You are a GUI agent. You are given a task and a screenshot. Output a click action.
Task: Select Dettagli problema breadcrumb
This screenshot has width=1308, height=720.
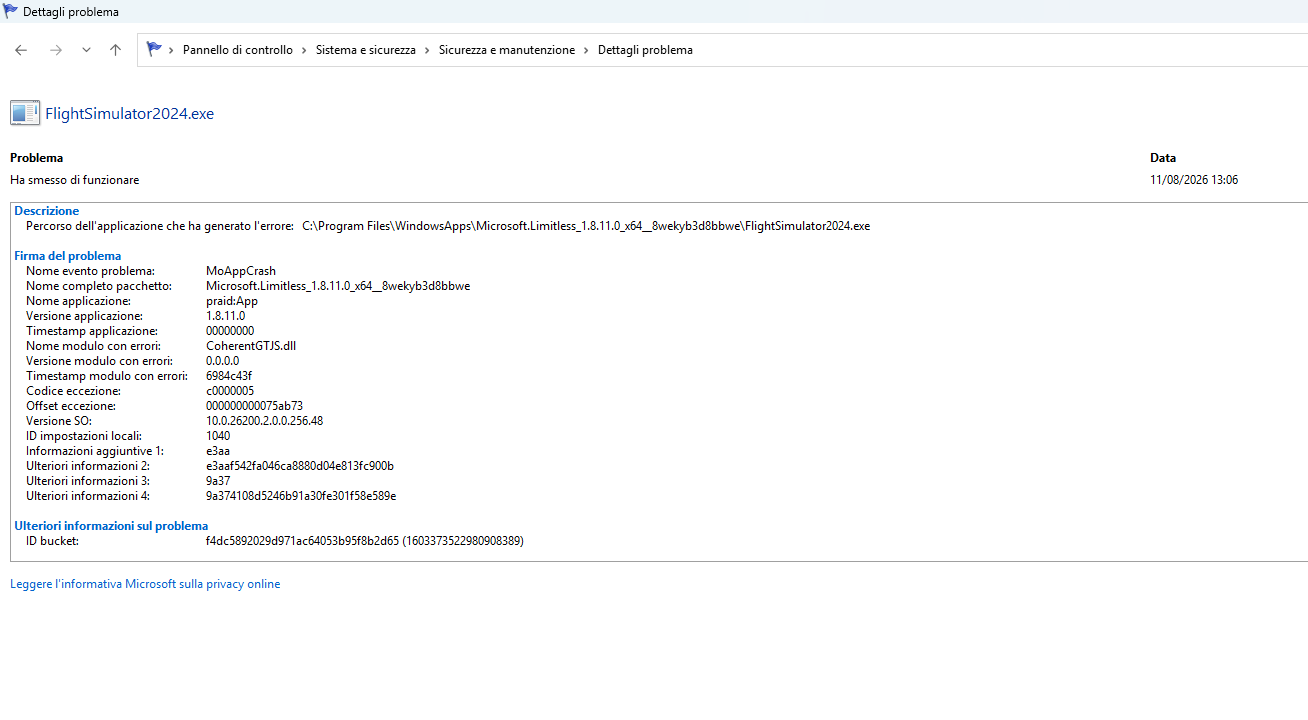click(x=645, y=50)
